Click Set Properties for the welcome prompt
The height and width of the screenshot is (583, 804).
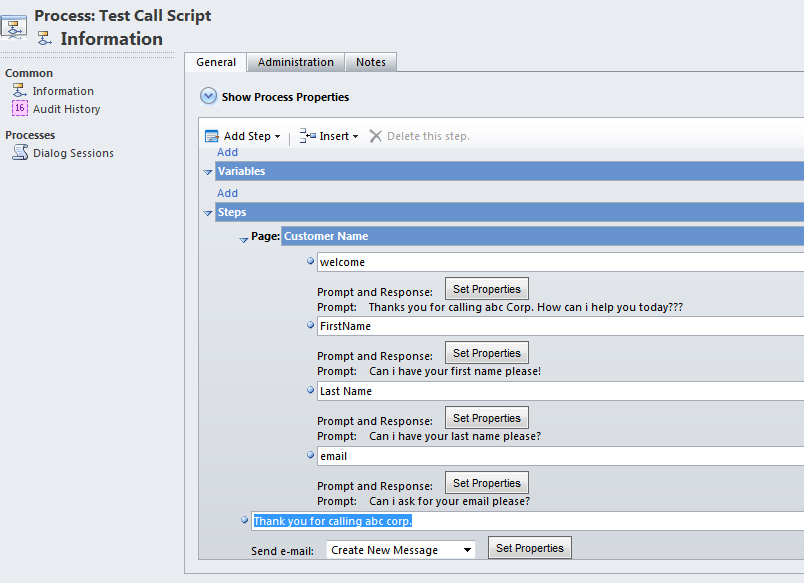click(x=486, y=288)
